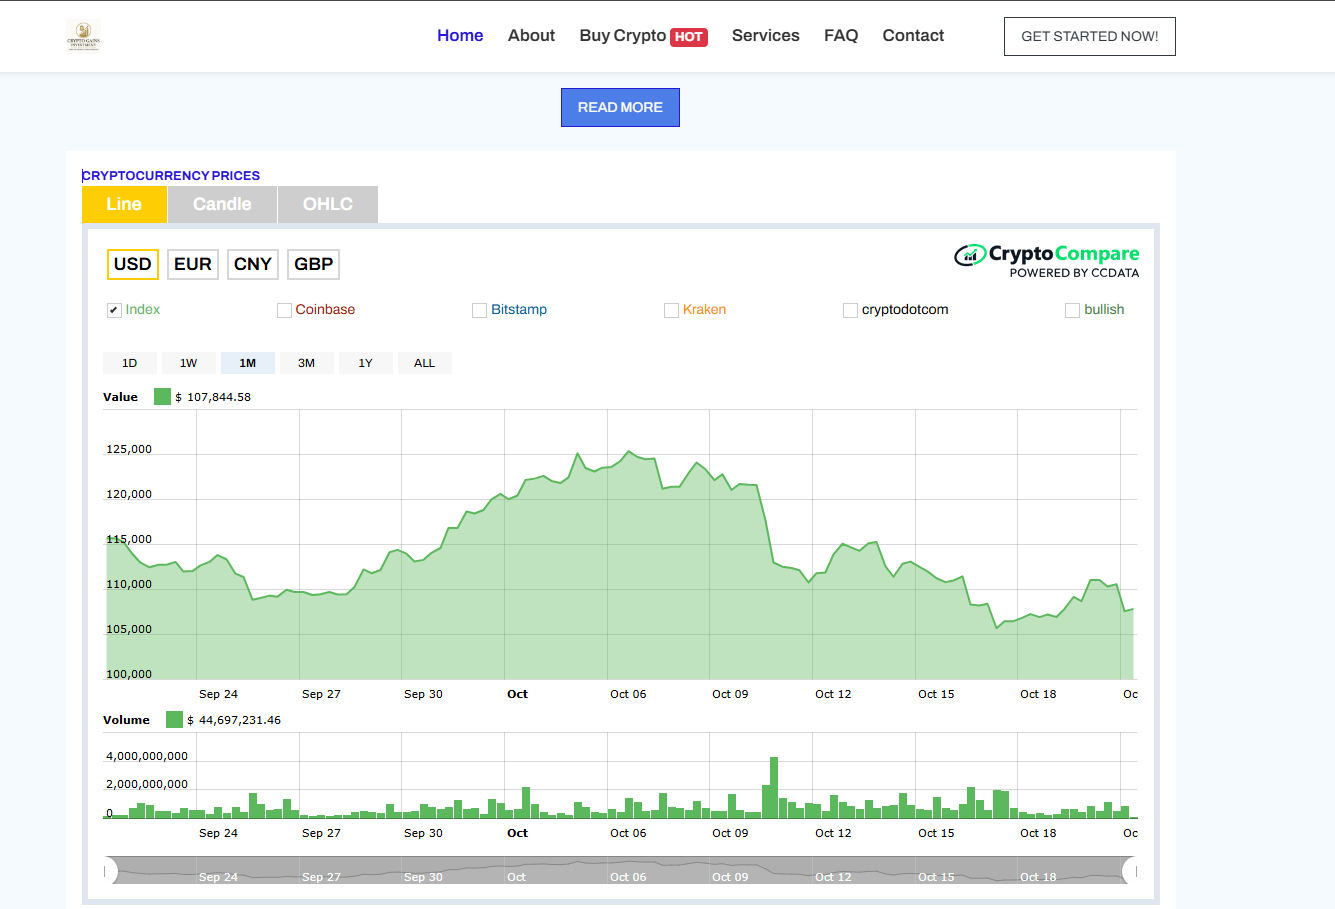Image resolution: width=1335 pixels, height=909 pixels.
Task: Toggle the bullish exchange checkbox
Action: (1072, 310)
